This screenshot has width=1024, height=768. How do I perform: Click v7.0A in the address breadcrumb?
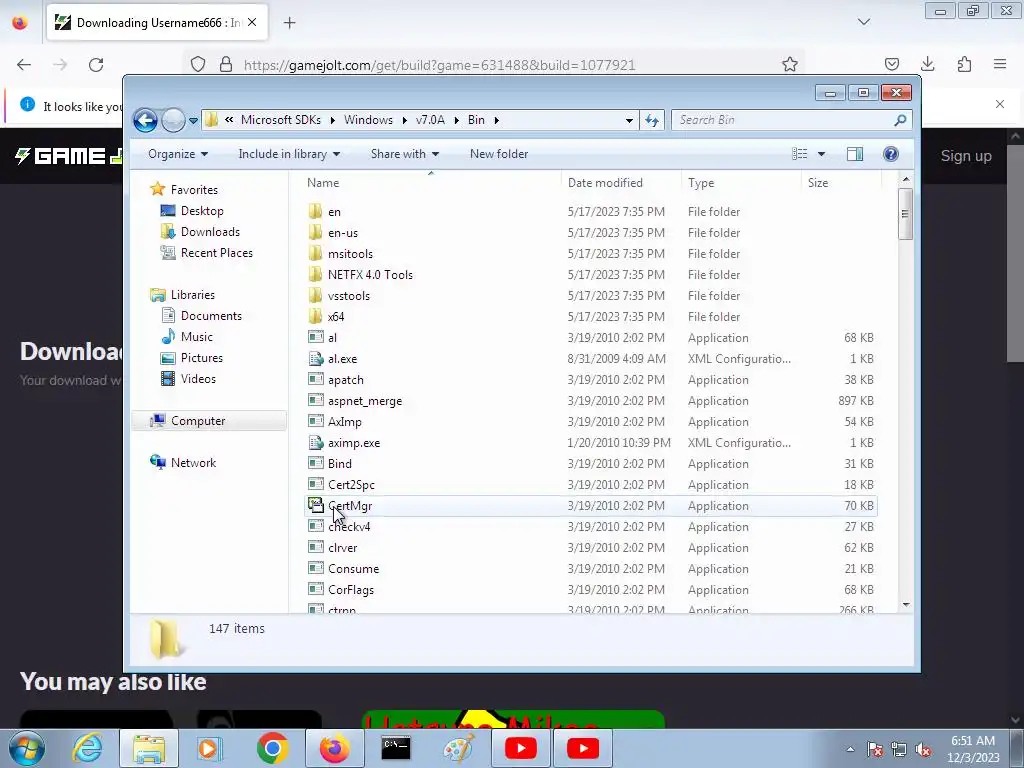click(x=430, y=120)
